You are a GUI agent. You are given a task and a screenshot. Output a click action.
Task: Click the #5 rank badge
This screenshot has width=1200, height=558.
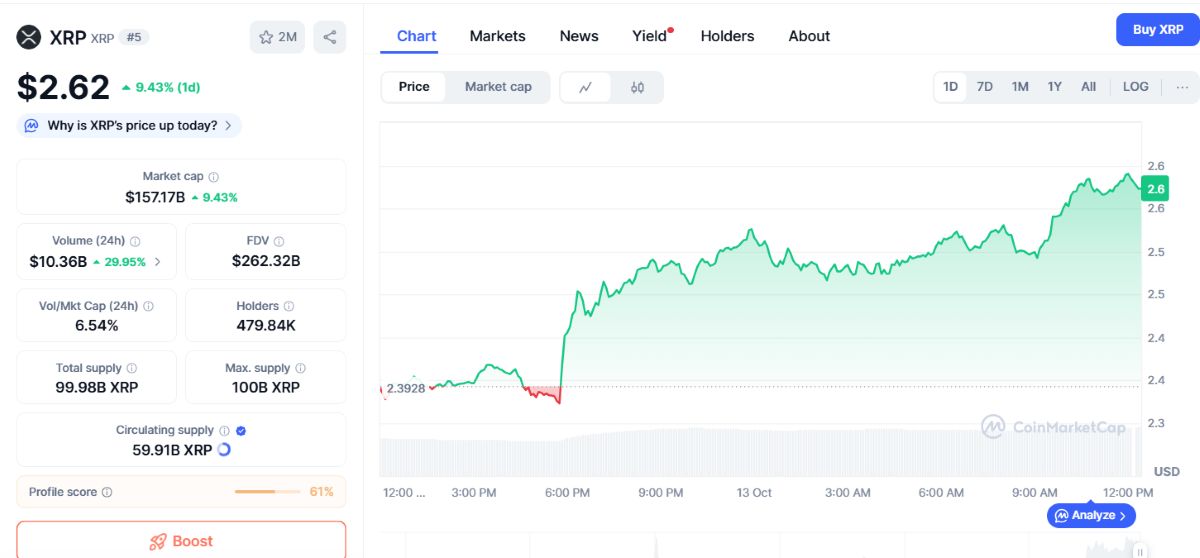click(133, 37)
